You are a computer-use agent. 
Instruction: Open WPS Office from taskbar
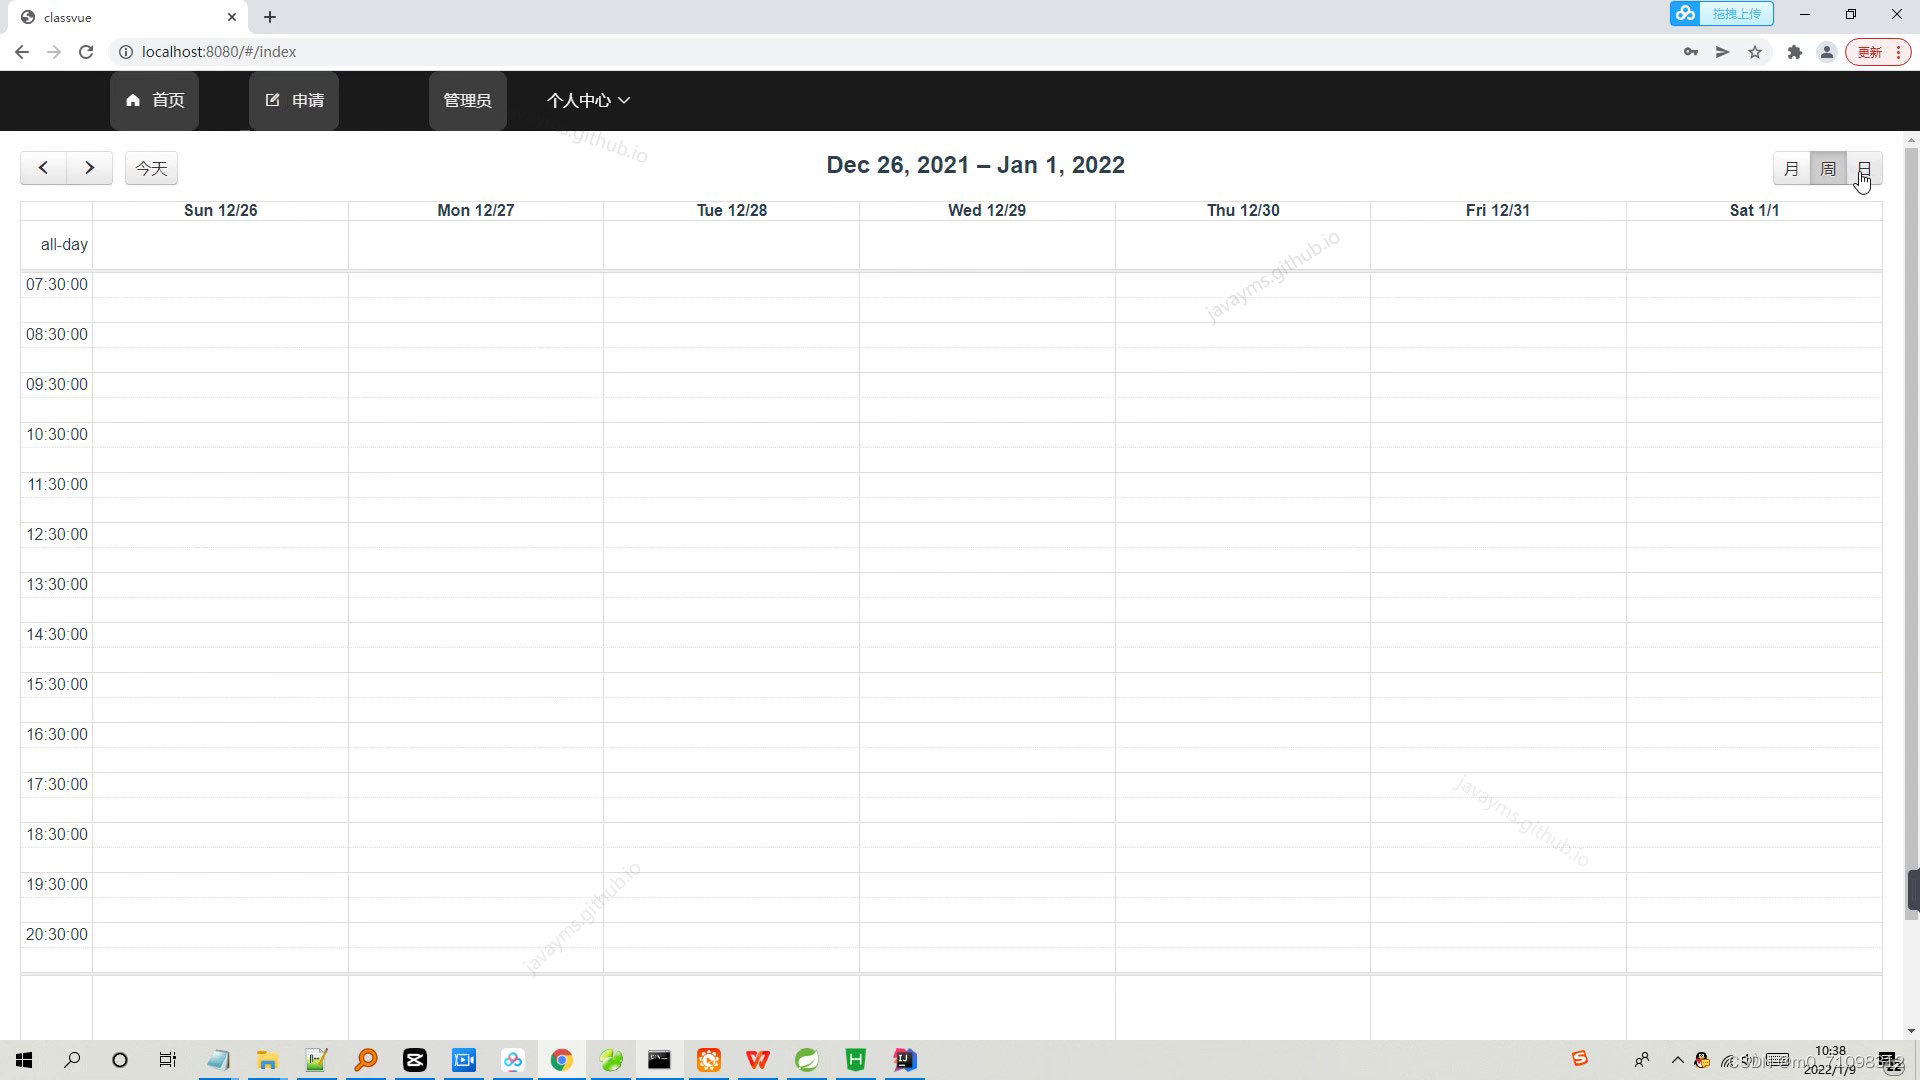pyautogui.click(x=757, y=1060)
